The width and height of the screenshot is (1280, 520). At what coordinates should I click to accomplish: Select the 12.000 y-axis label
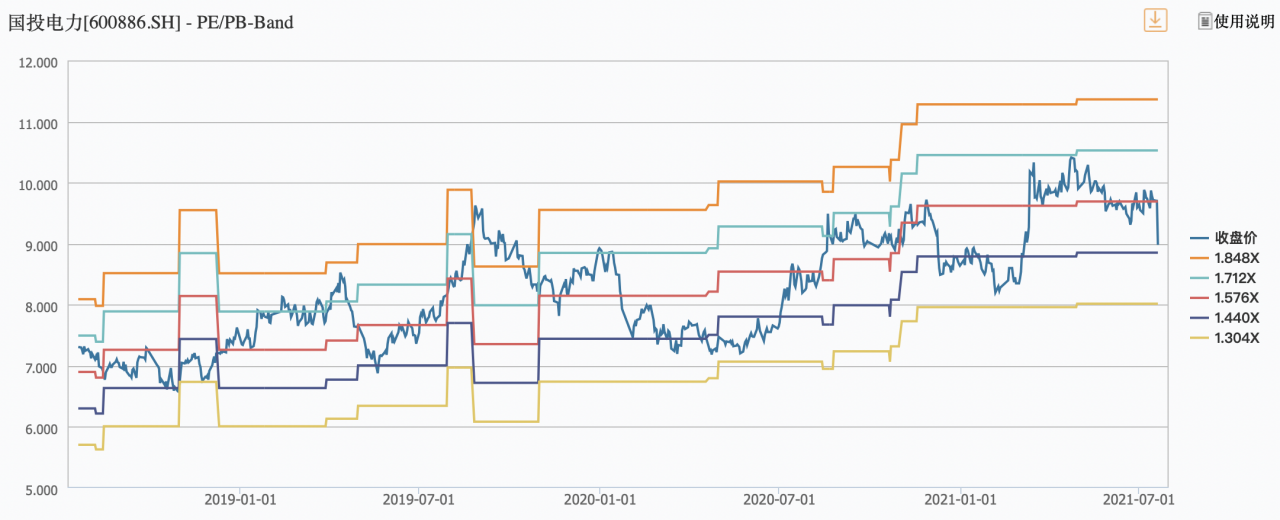point(39,62)
